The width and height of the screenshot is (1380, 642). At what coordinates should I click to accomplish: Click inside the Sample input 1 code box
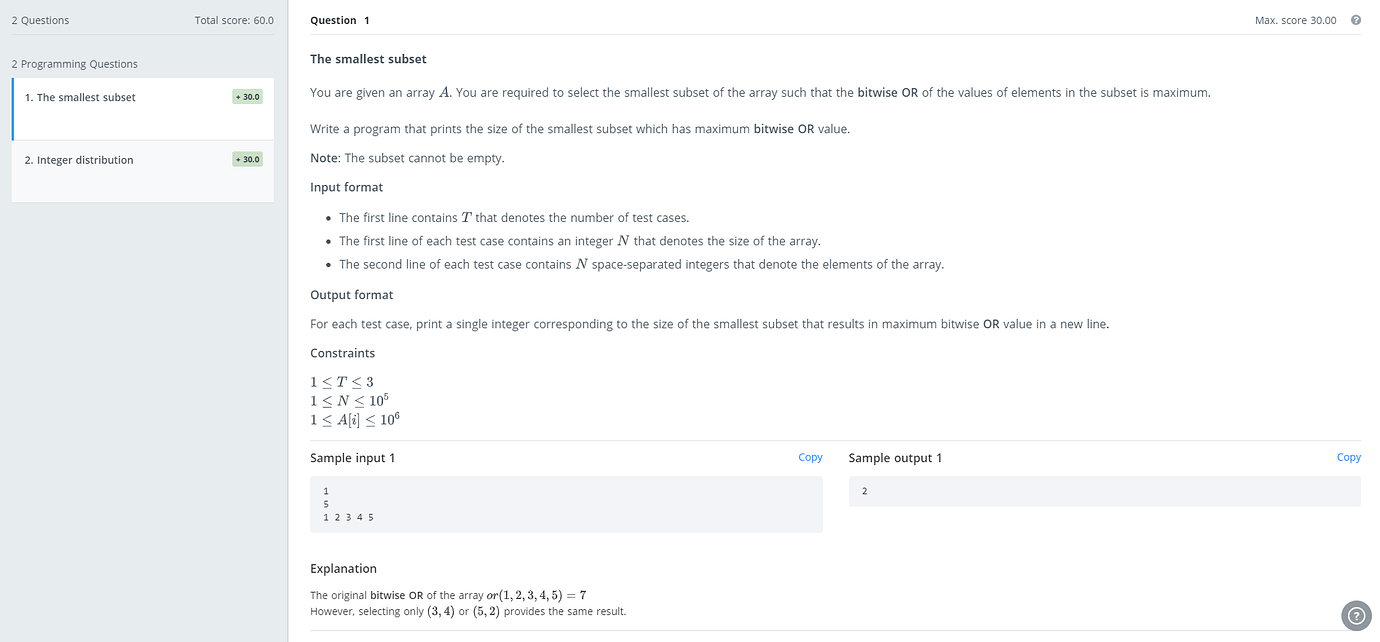point(567,503)
